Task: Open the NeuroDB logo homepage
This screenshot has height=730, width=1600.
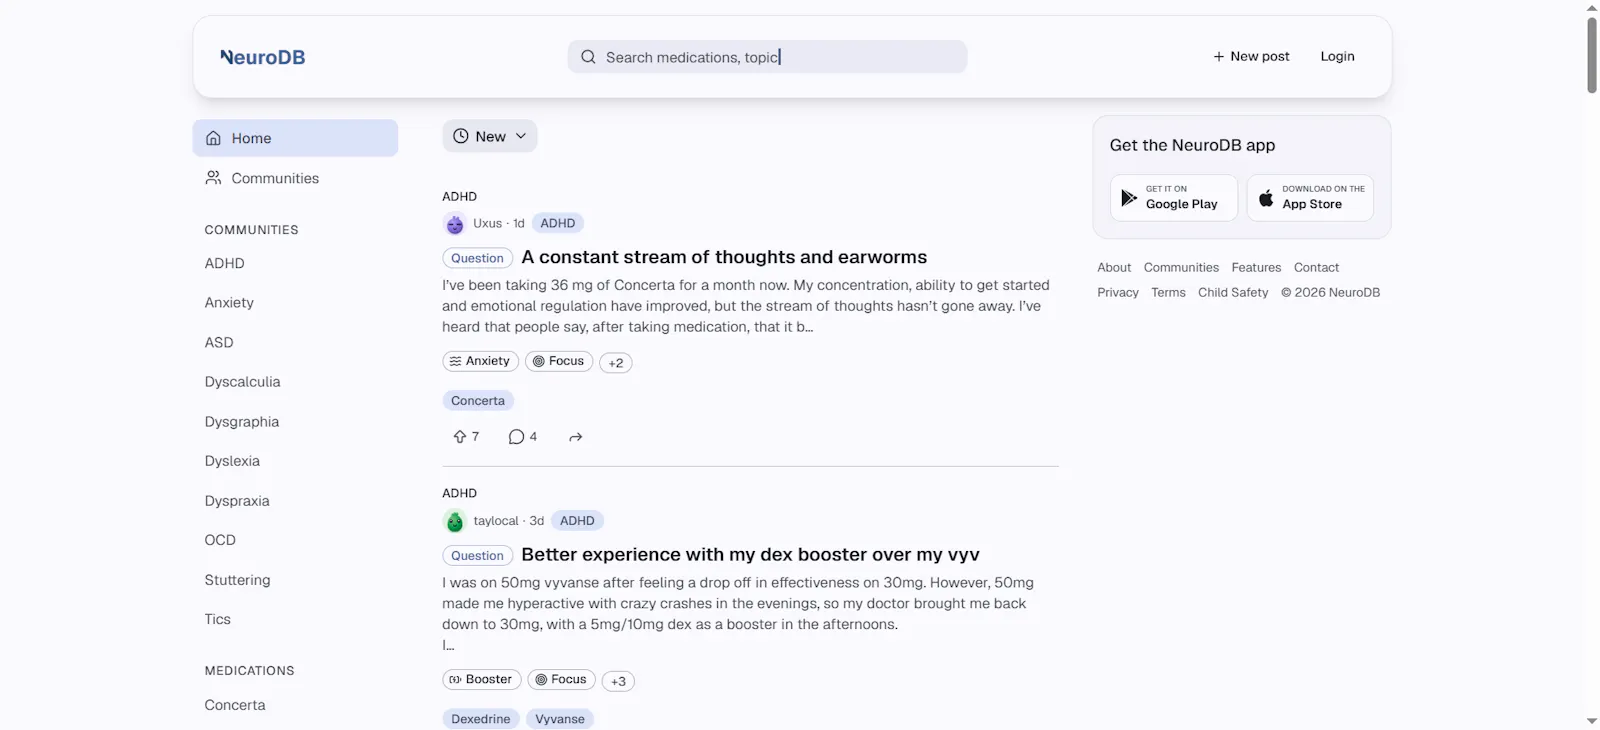Action: (x=263, y=57)
